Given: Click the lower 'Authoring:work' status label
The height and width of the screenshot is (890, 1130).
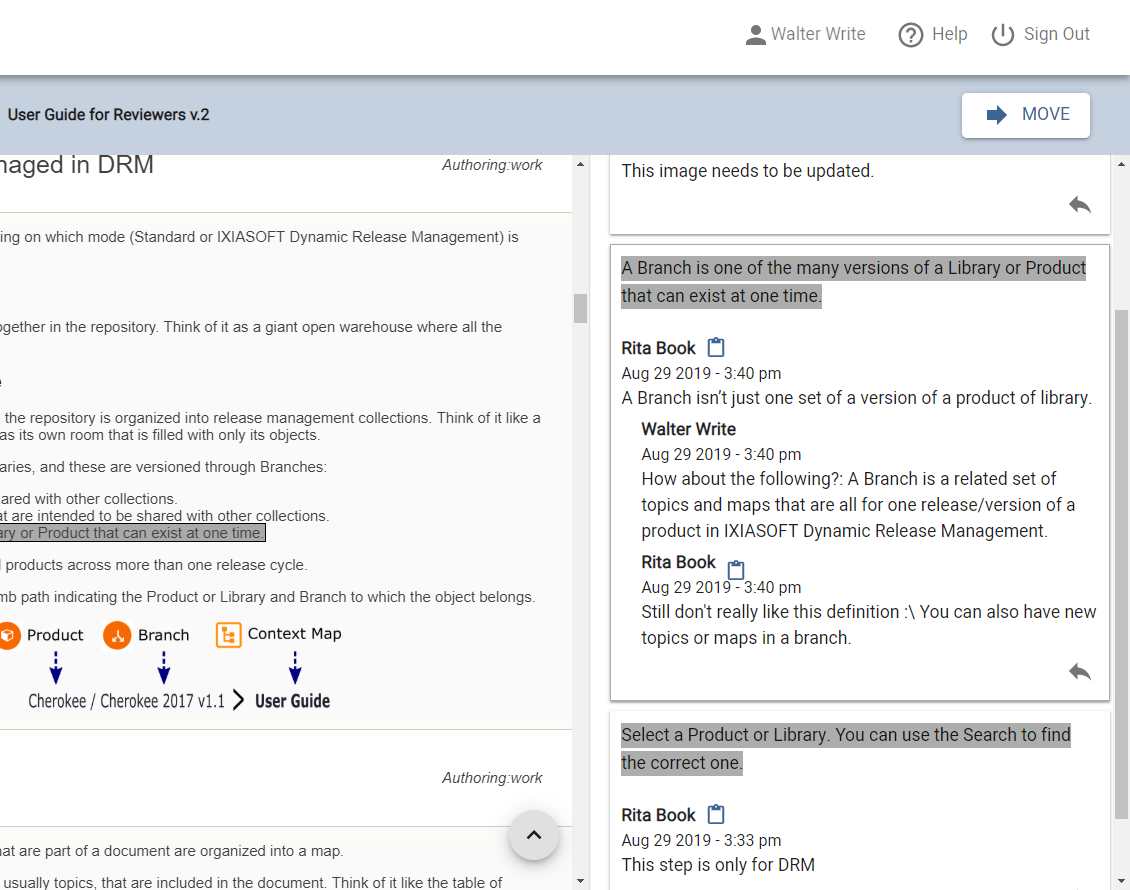Looking at the screenshot, I should point(492,778).
